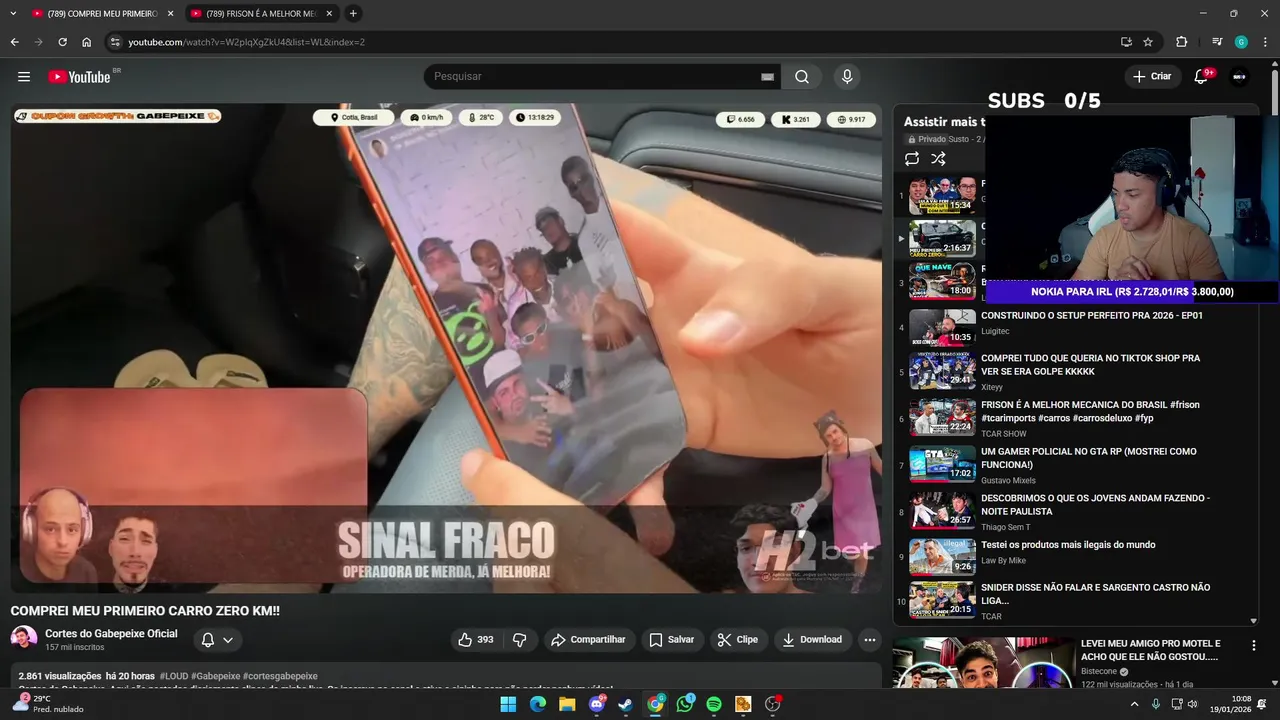Open the browser home page
This screenshot has height=720, width=1280.
click(x=86, y=42)
